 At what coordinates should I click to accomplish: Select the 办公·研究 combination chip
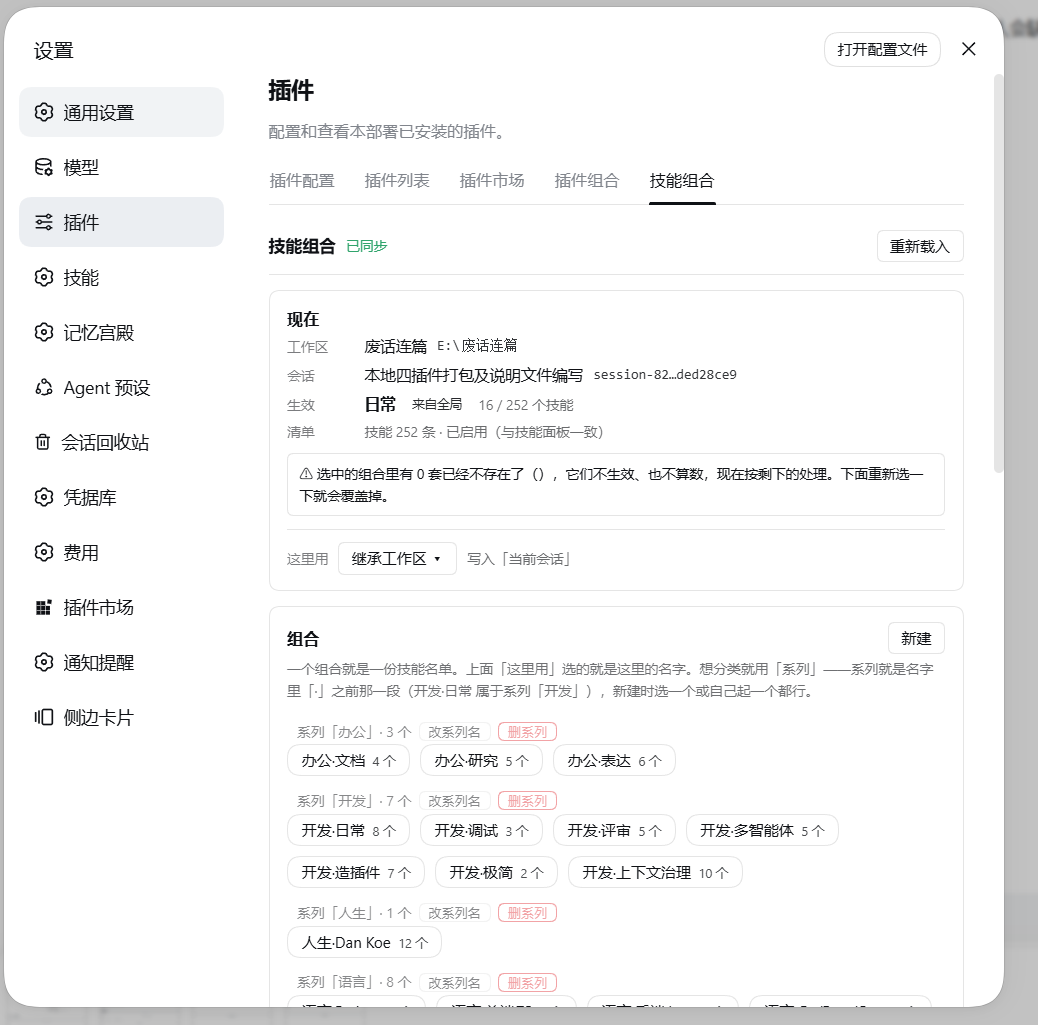click(x=481, y=760)
